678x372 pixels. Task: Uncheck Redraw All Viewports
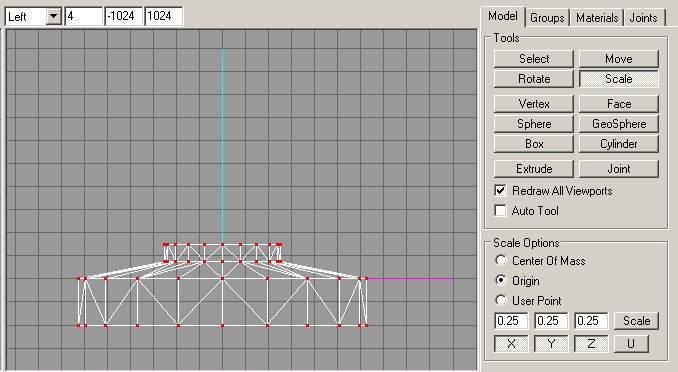500,190
